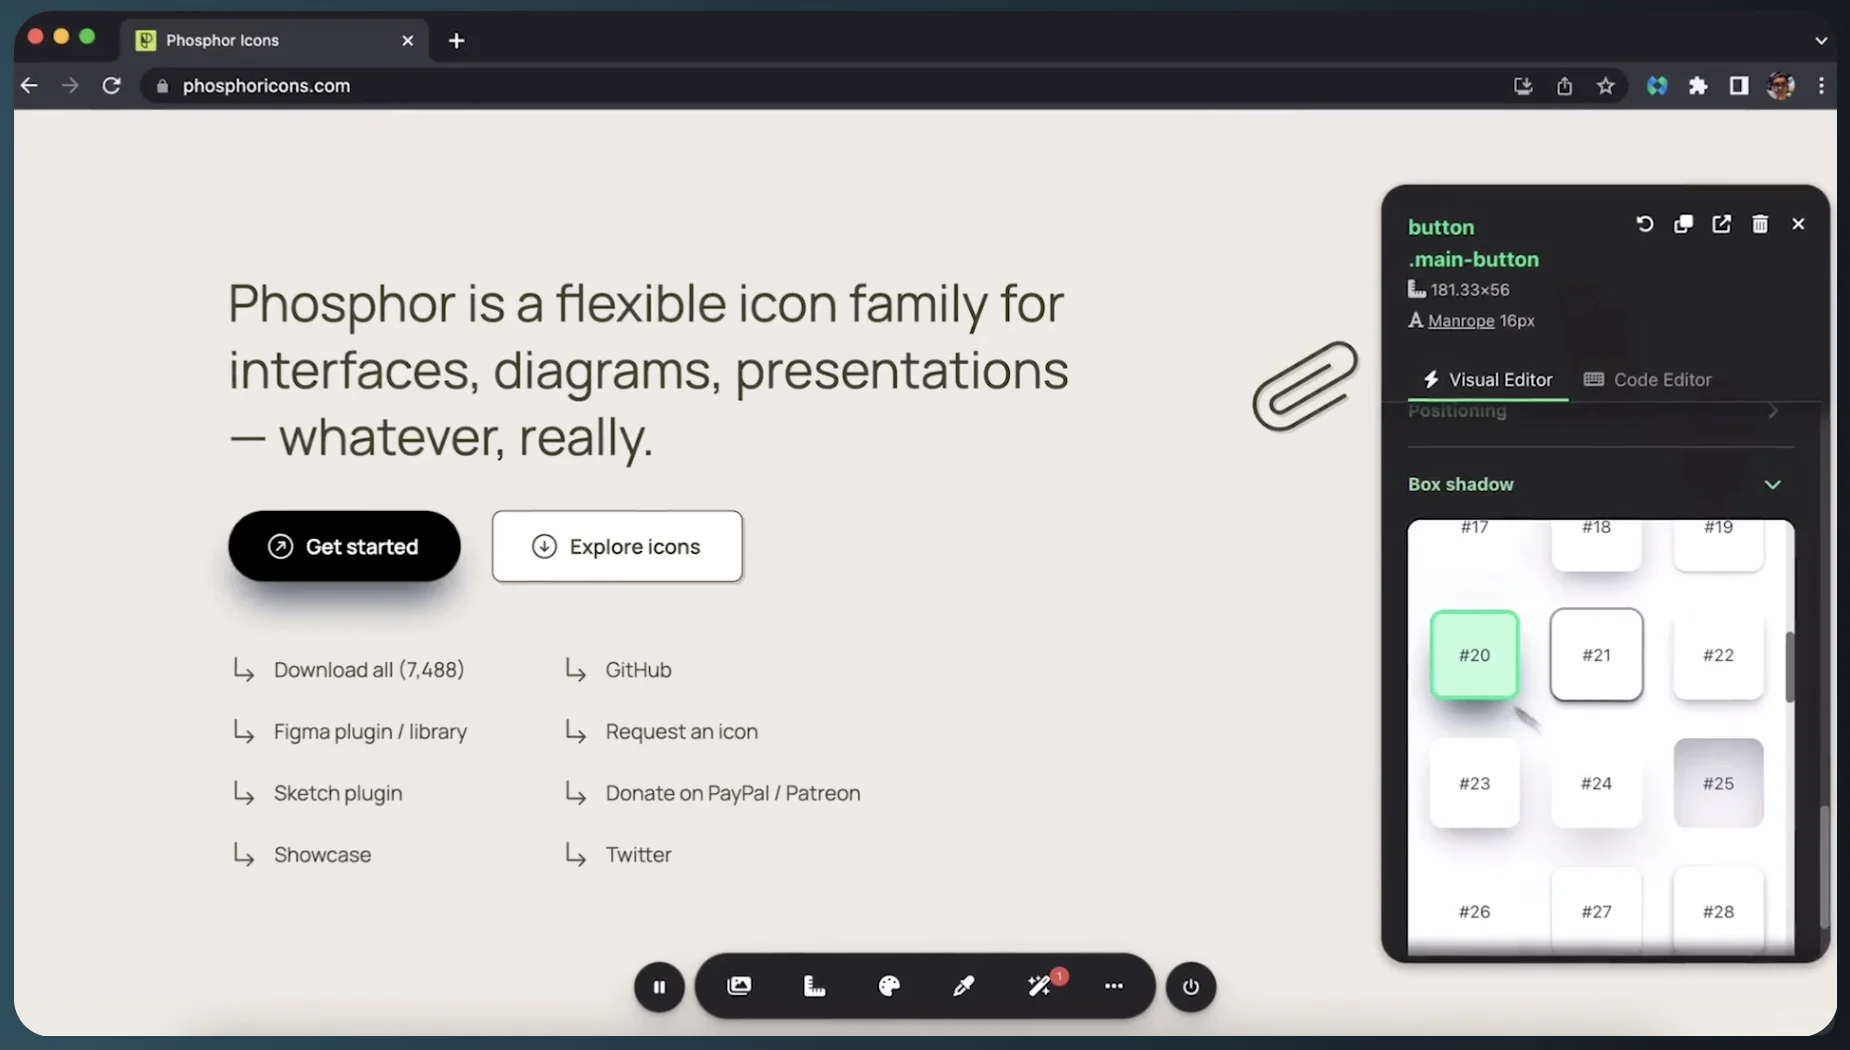1850x1050 pixels.
Task: Click the install app icon in the address bar
Action: click(1523, 86)
